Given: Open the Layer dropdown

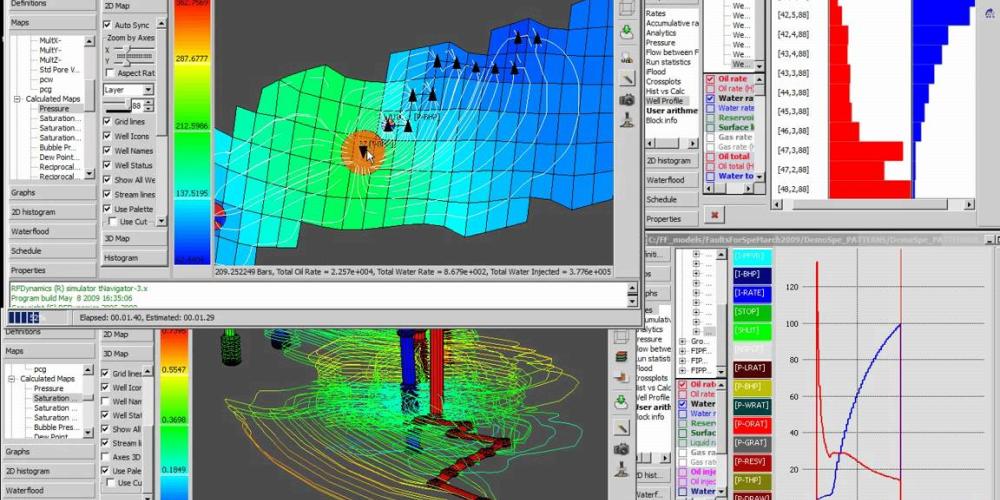Looking at the screenshot, I should click(x=150, y=89).
